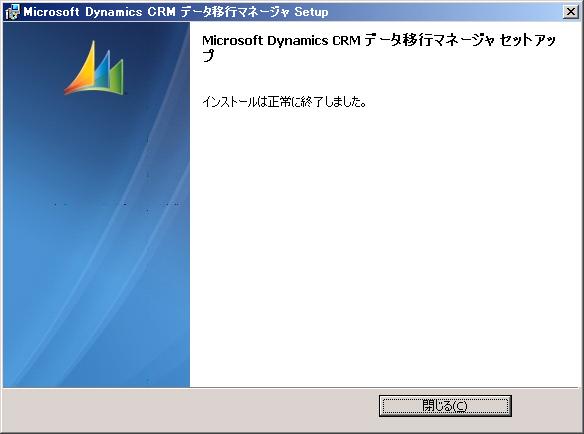The height and width of the screenshot is (434, 584).
Task: Click the word Setup in title bar
Action: point(311,12)
